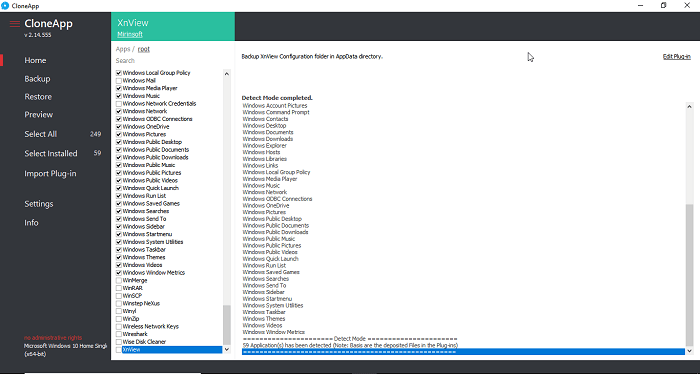Viewport: 700px width, 374px height.
Task: Check the WinRAR checkbox
Action: [119, 288]
